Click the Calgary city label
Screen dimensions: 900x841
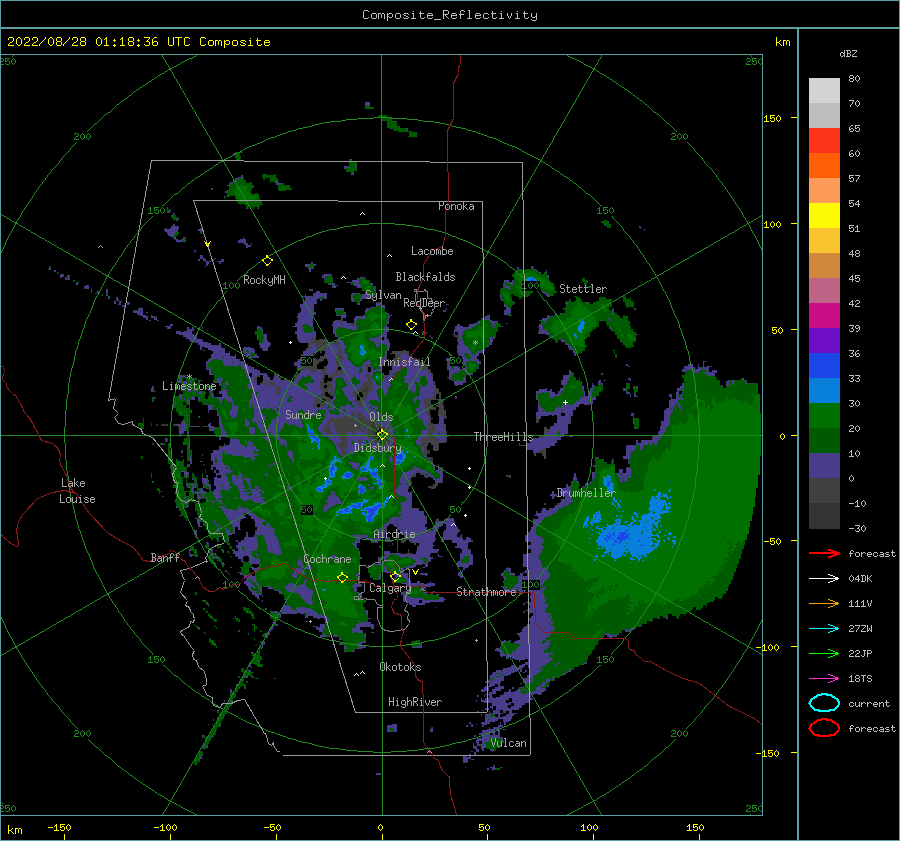pos(390,588)
